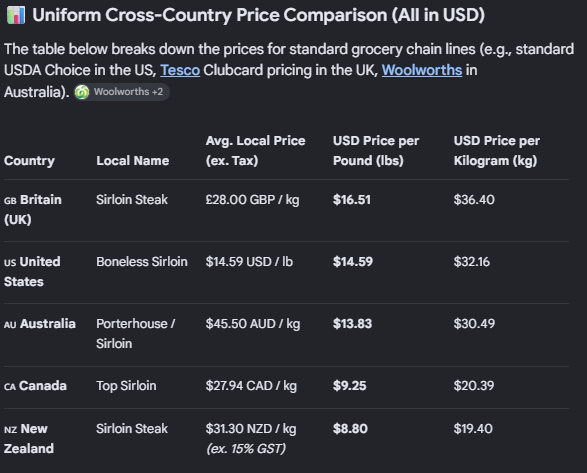Viewport: 587px width, 473px height.
Task: Click the £28.00 GBP / kg cell
Action: point(252,200)
